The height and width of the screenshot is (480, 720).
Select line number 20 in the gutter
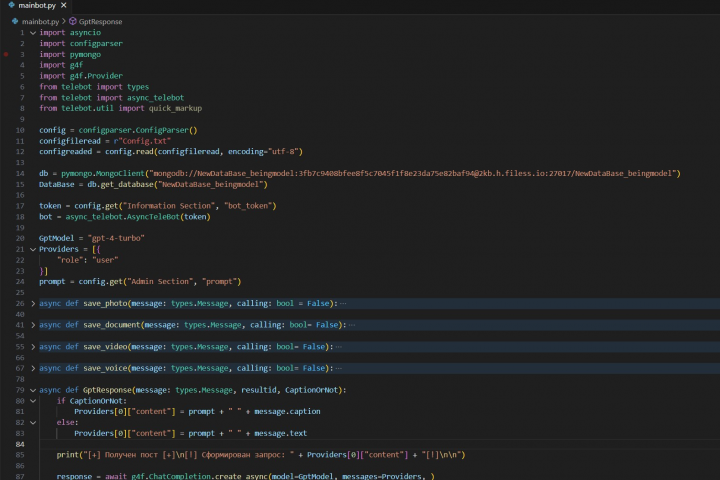(20, 238)
